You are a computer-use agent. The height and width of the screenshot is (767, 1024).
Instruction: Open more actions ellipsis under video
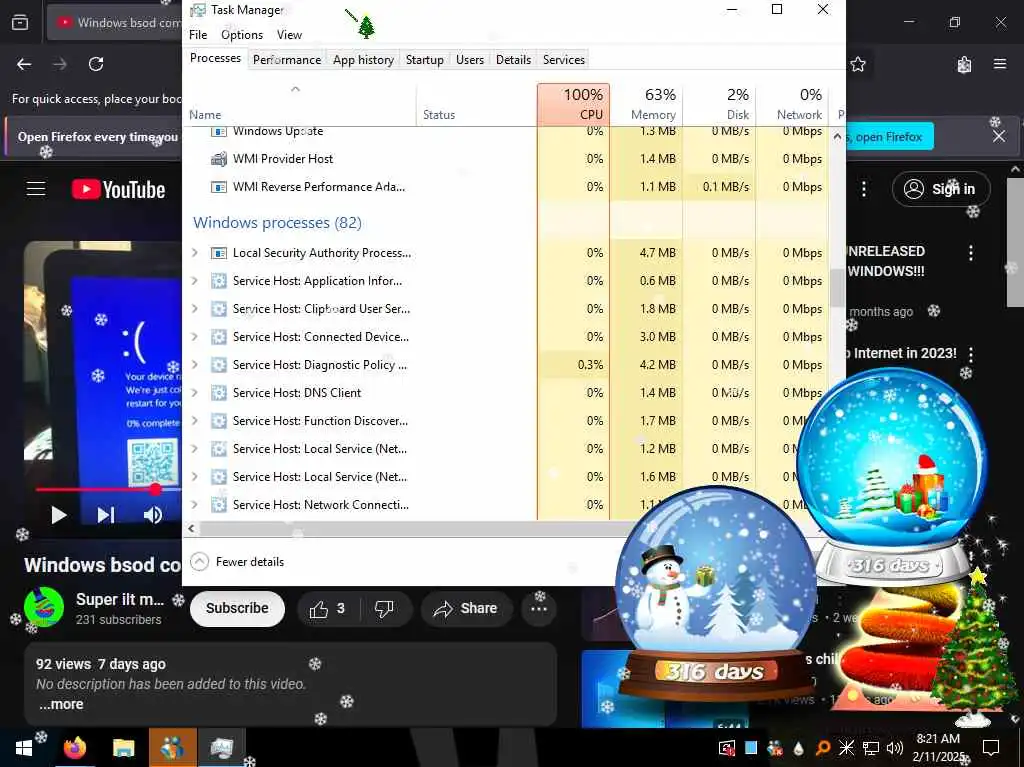pyautogui.click(x=539, y=609)
